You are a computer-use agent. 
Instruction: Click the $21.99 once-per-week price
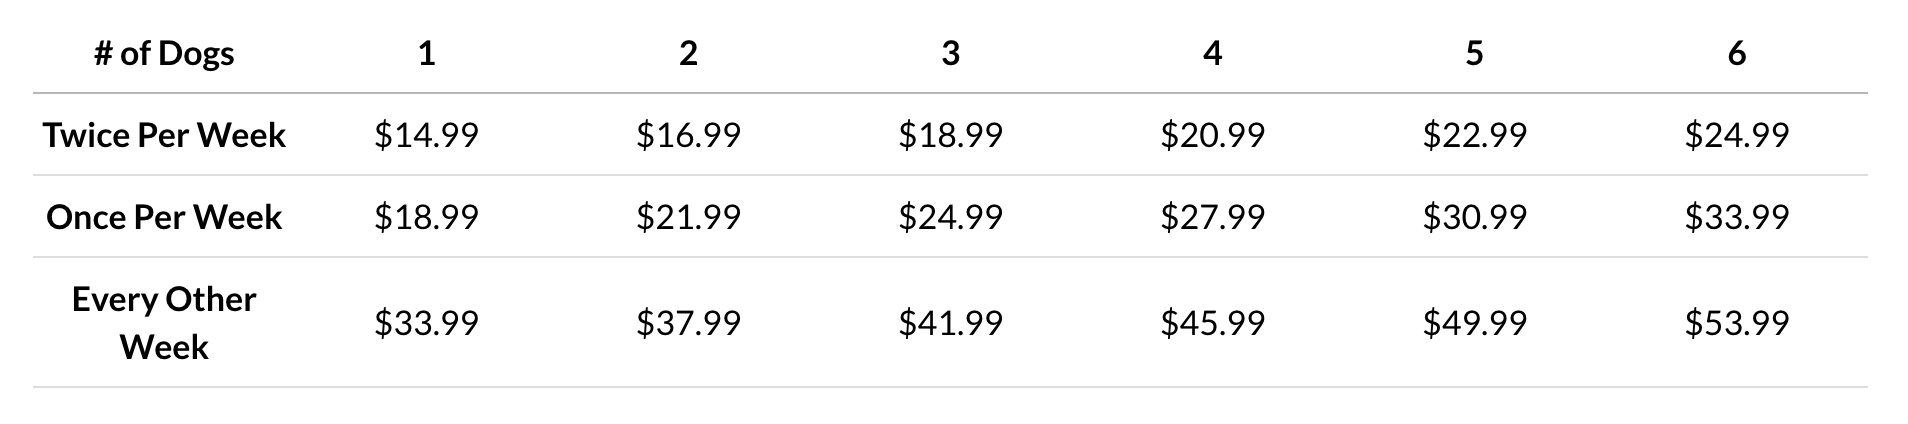point(688,217)
